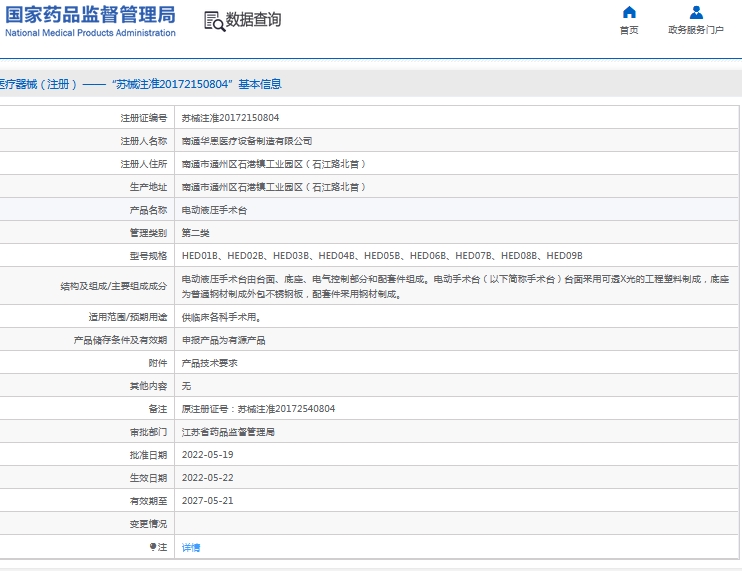The image size is (742, 571).
Task: Click 供临床各科手术用 intended use text
Action: pos(221,317)
